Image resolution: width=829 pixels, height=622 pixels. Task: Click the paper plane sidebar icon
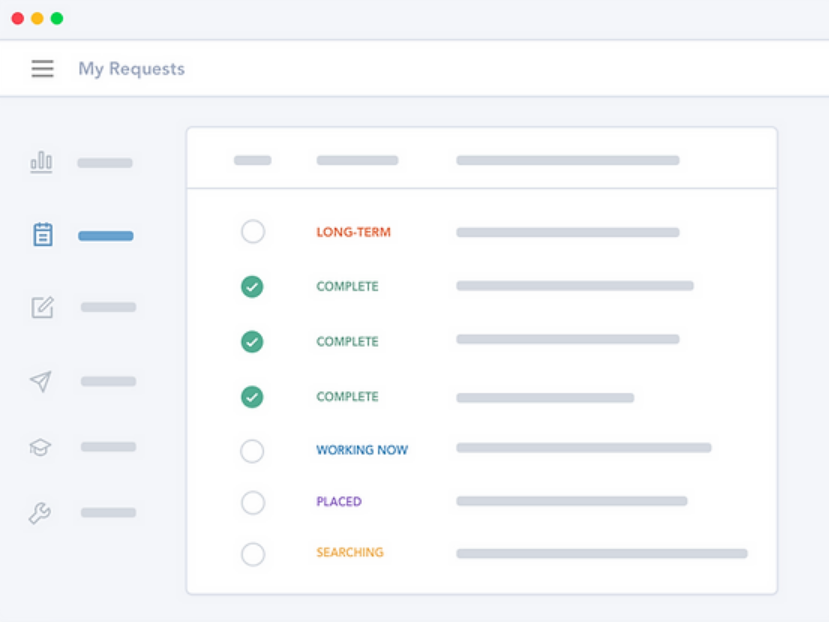[x=41, y=381]
